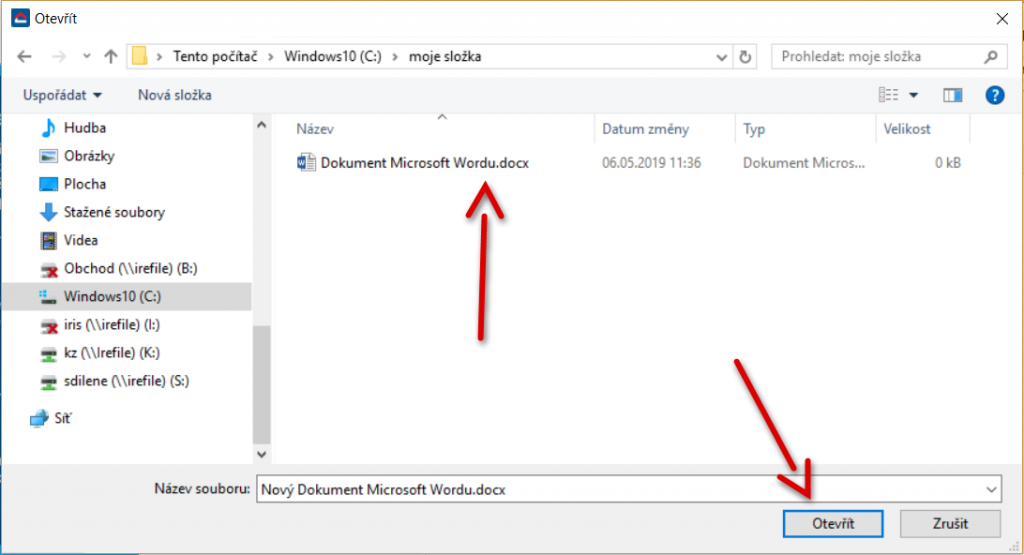
Task: Click the disconnected B: drive icon
Action: pyautogui.click(x=49, y=269)
